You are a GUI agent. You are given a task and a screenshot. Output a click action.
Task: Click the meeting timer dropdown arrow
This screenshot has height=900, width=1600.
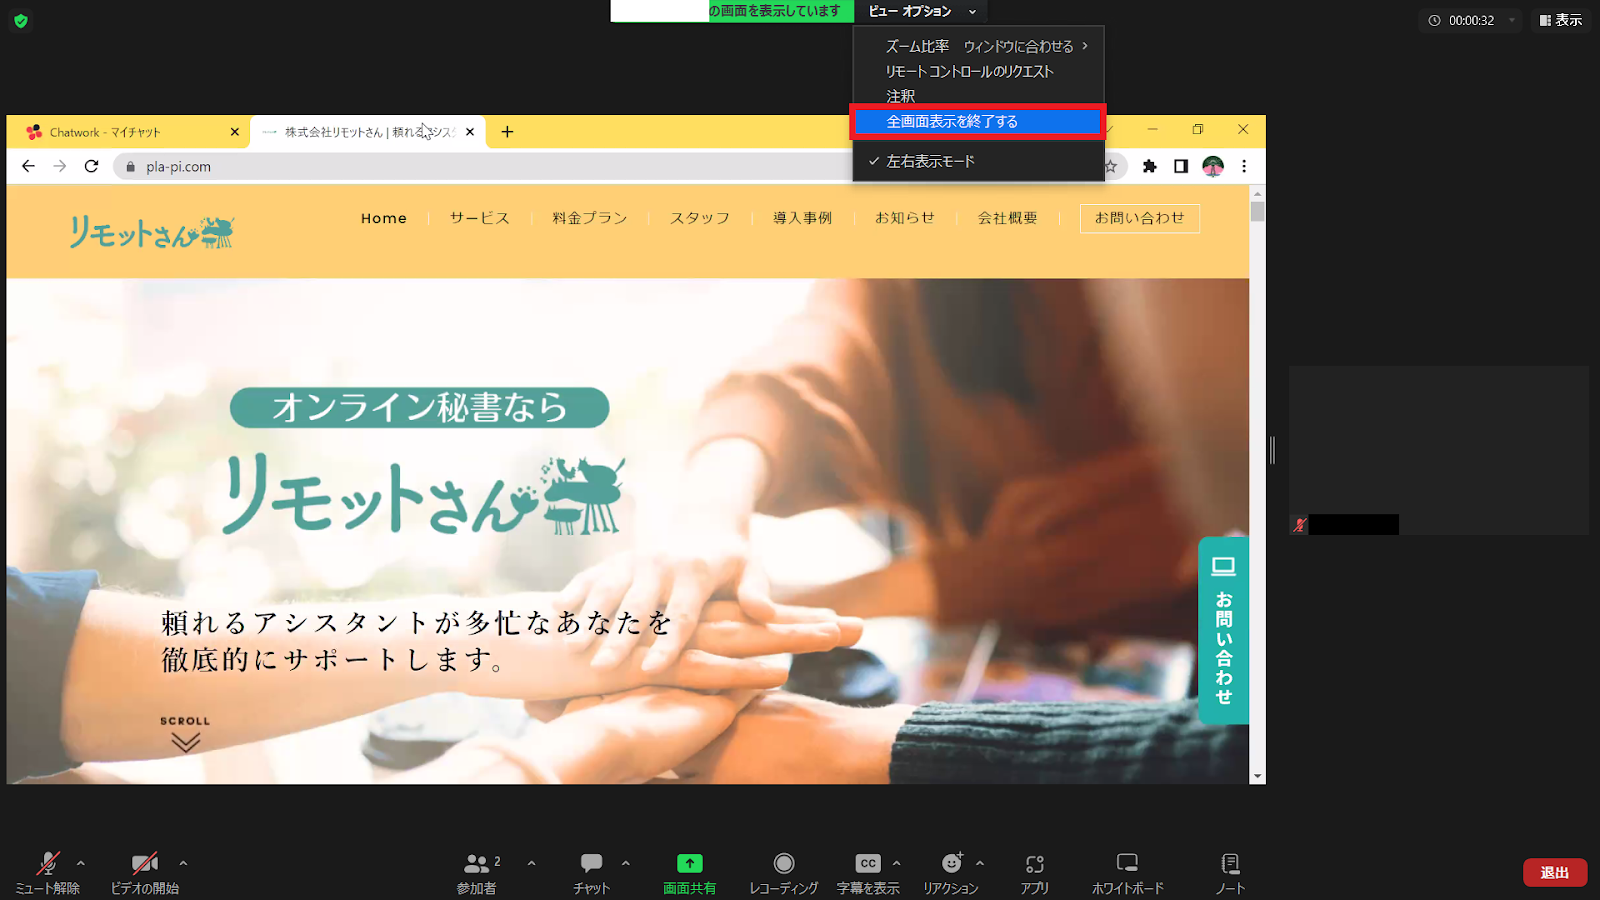point(1512,20)
